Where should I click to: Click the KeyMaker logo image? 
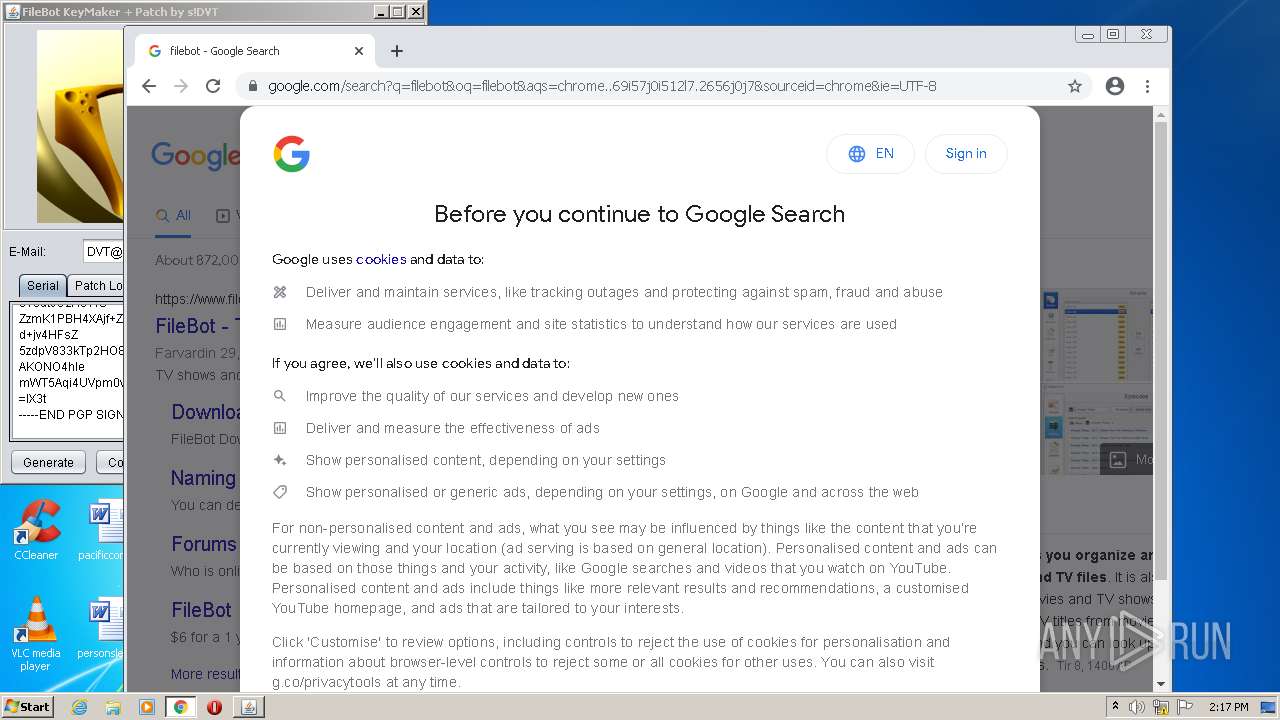tap(80, 126)
